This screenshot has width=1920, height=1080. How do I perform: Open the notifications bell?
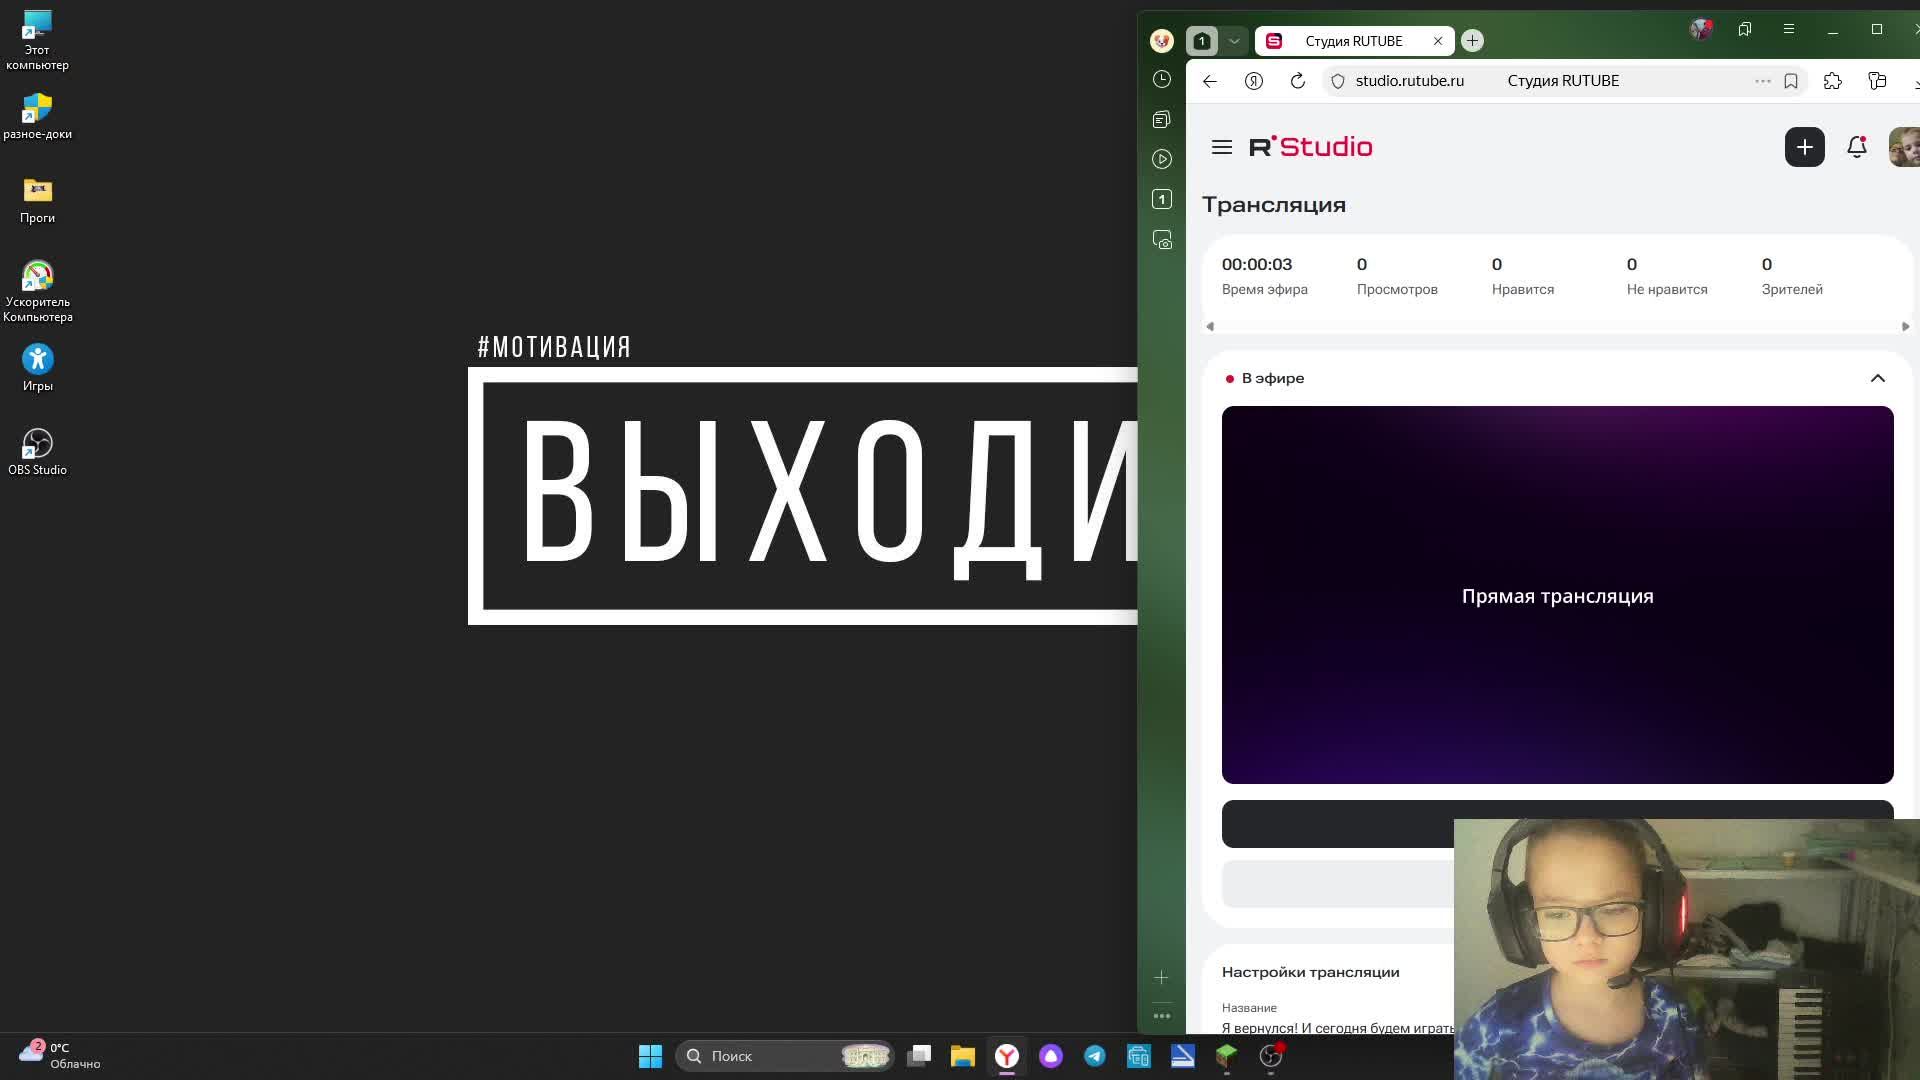click(x=1856, y=147)
